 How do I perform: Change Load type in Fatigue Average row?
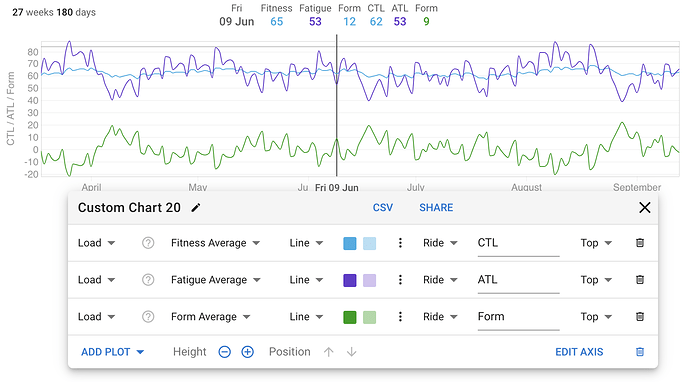[96, 280]
